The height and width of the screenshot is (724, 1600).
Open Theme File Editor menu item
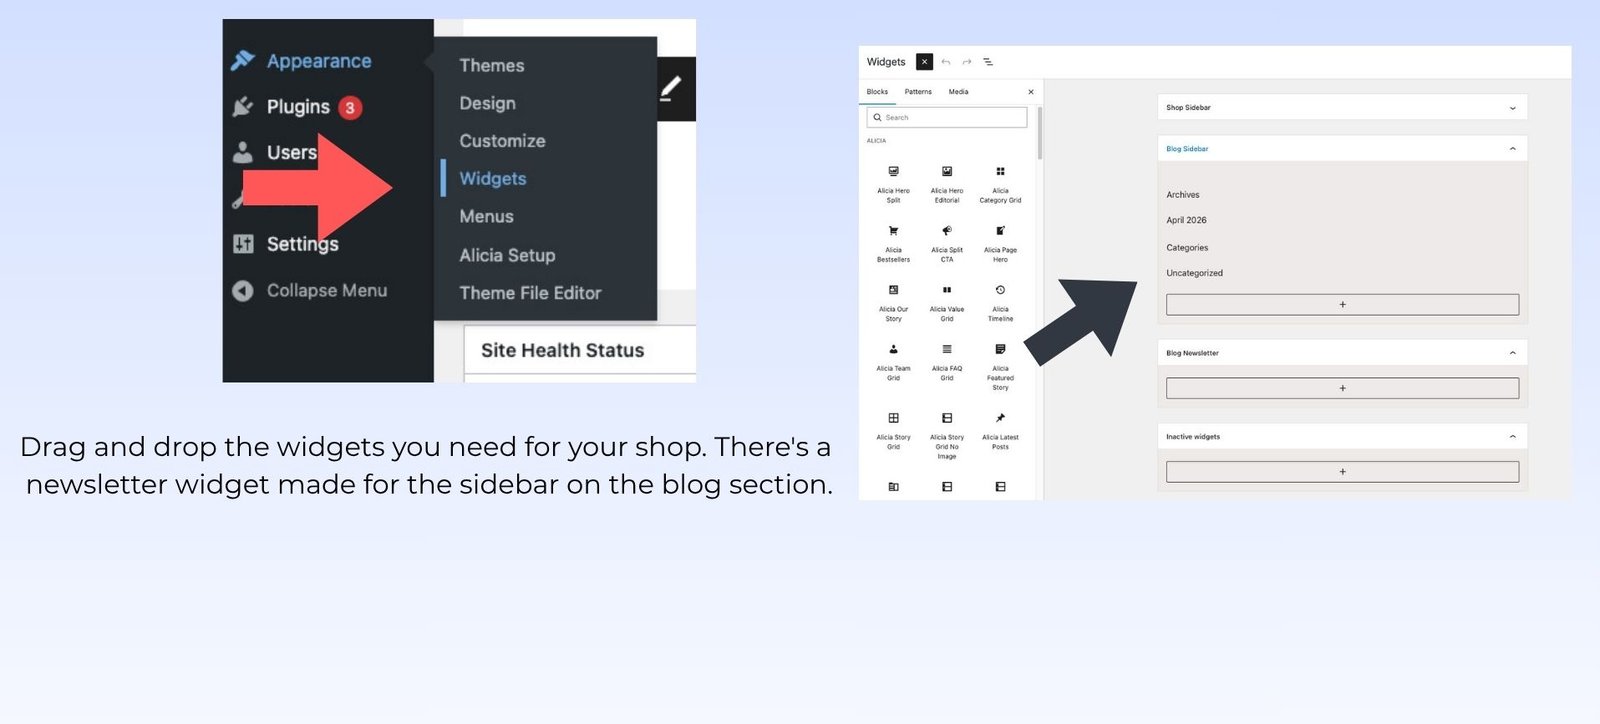(x=530, y=293)
